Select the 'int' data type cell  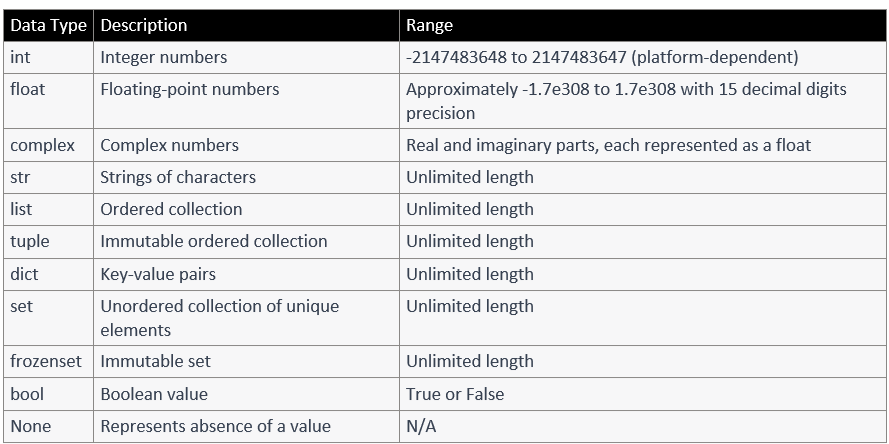click(48, 57)
